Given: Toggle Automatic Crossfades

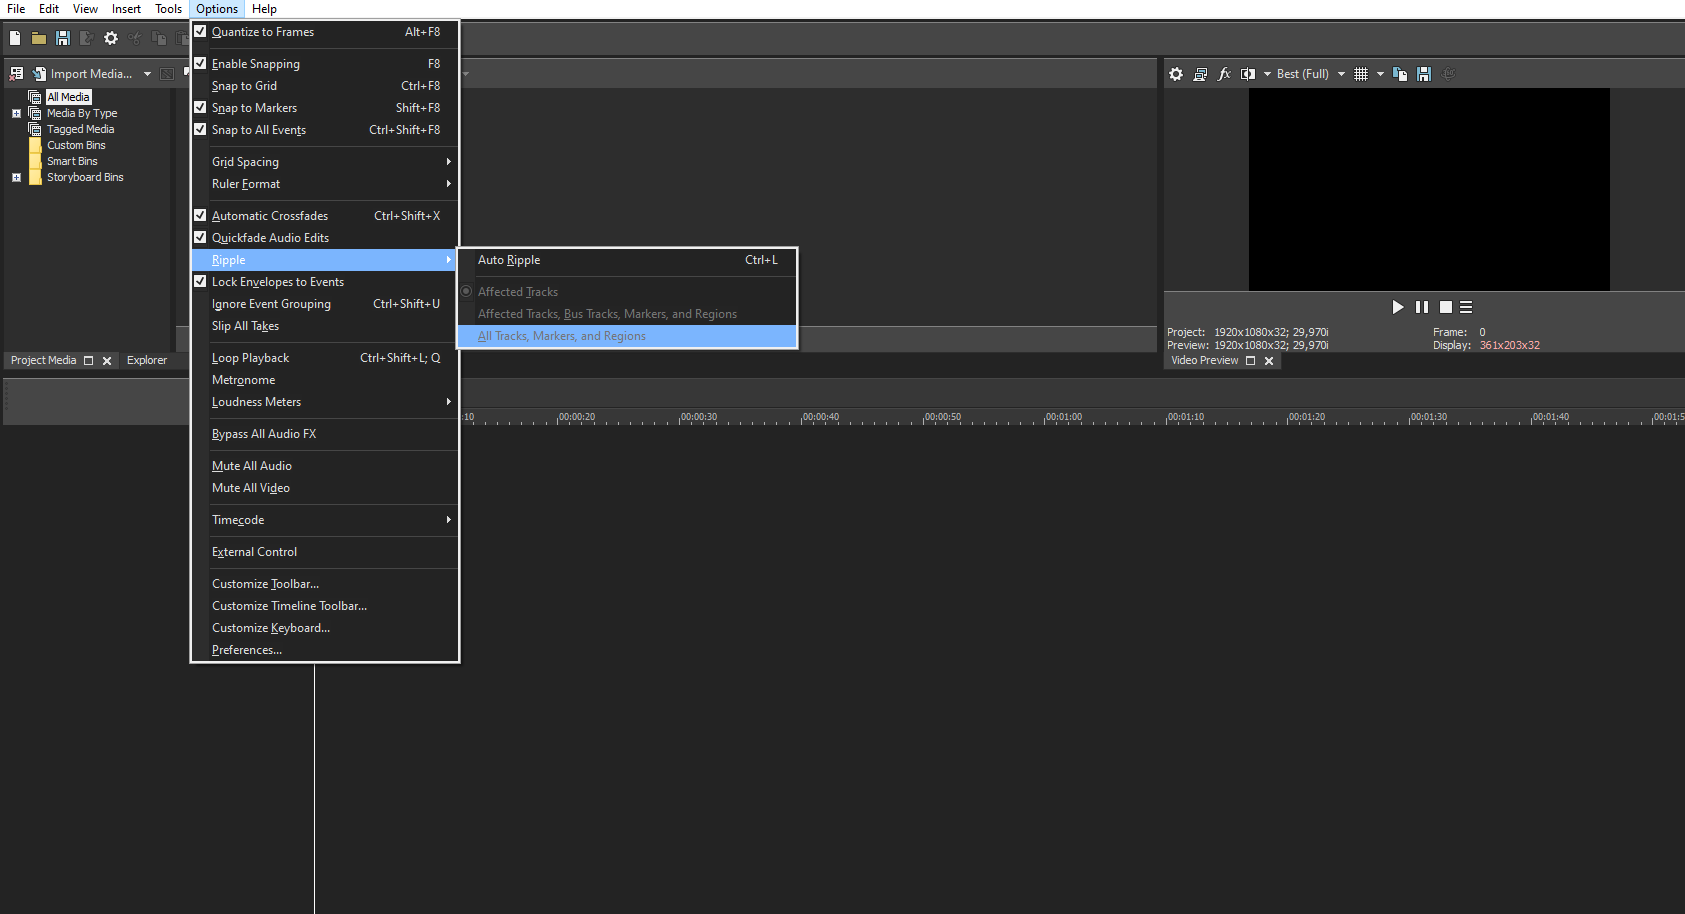Looking at the screenshot, I should (325, 216).
